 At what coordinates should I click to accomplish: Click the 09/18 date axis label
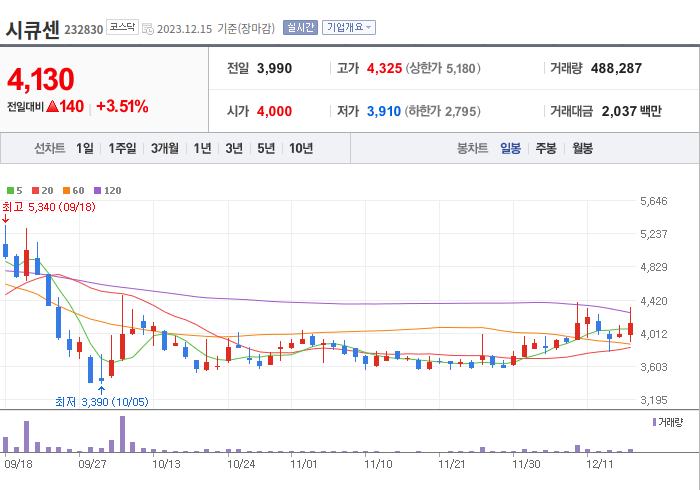coord(18,464)
